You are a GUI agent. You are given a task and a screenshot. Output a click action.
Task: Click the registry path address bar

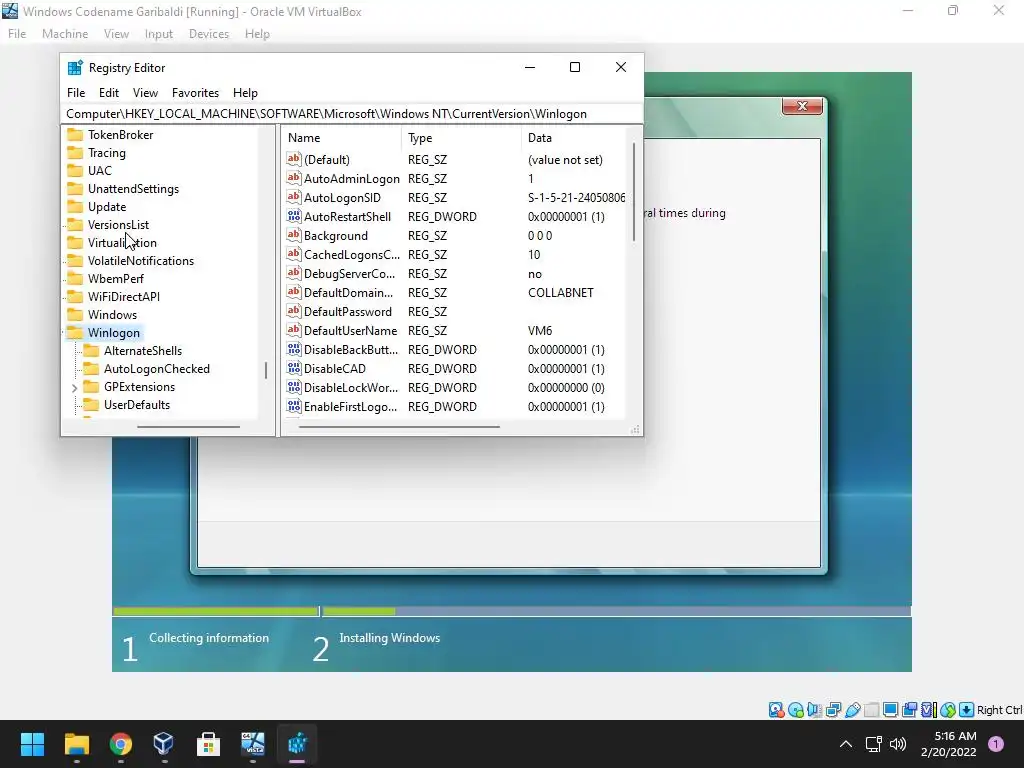(x=351, y=114)
